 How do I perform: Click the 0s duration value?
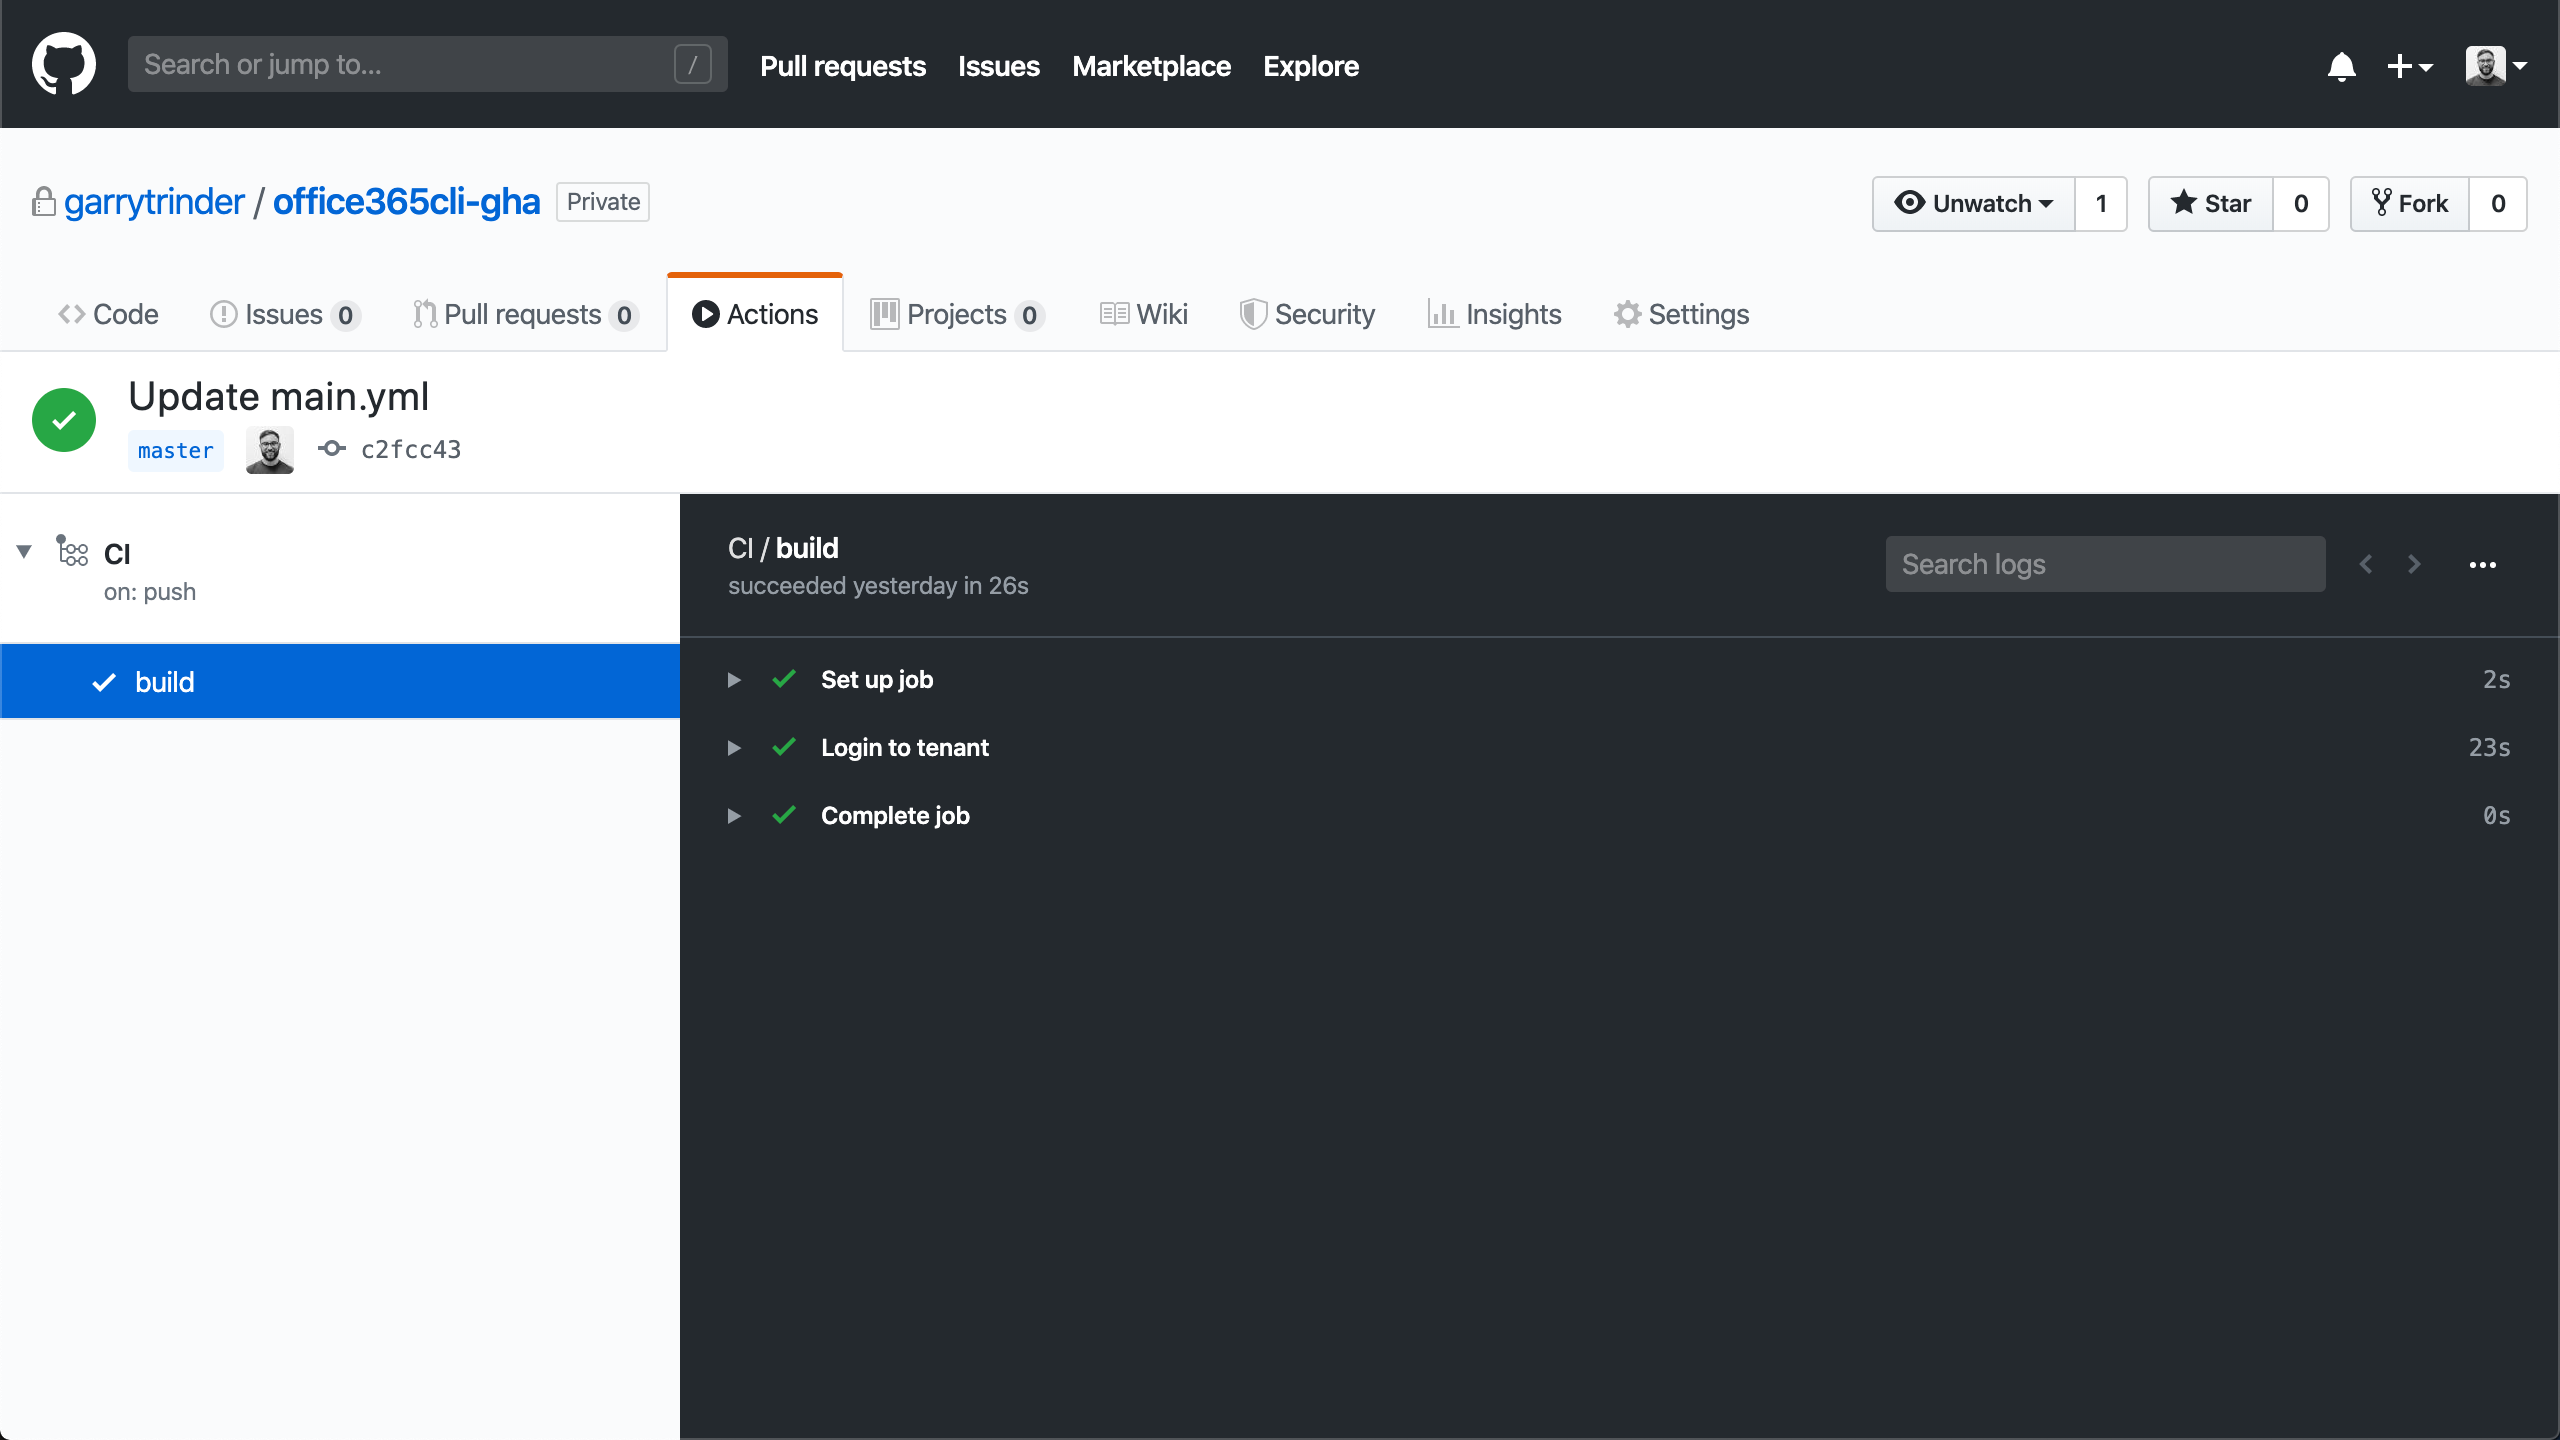[x=2496, y=816]
